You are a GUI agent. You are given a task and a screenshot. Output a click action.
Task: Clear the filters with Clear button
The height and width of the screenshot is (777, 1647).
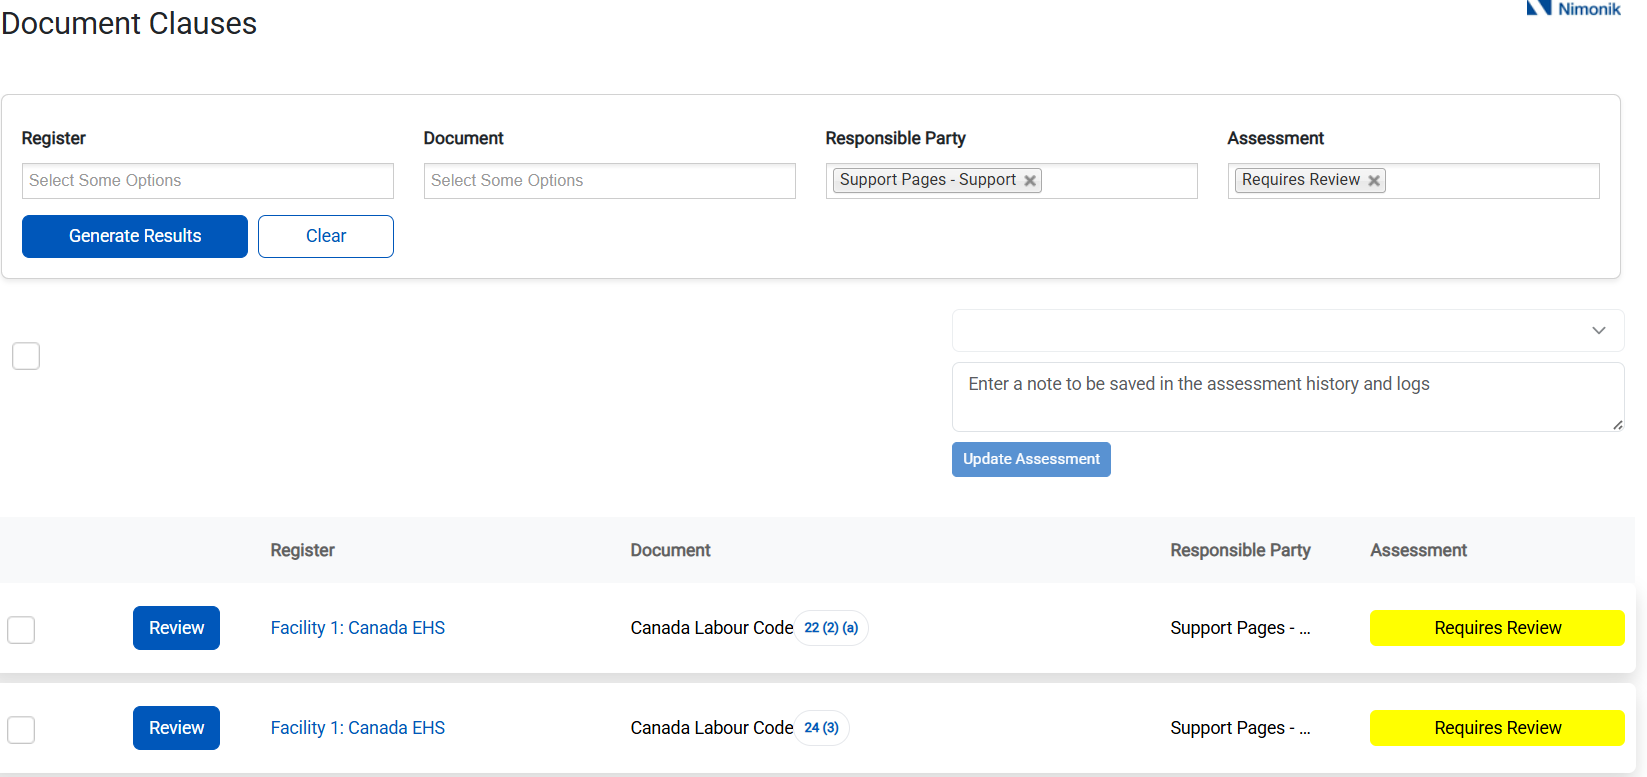pos(326,236)
